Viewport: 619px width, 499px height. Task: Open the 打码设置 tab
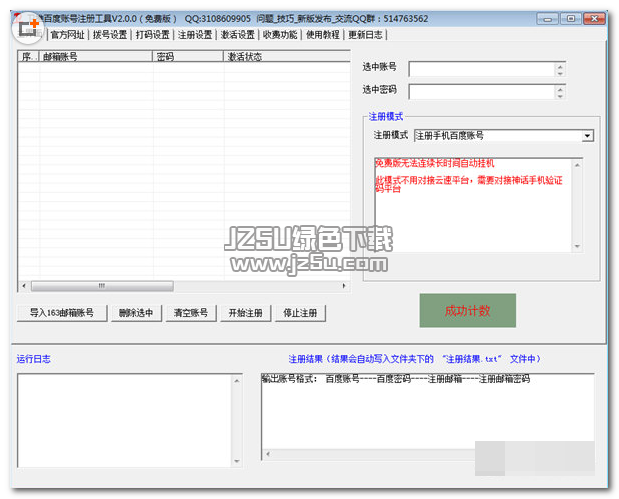pyautogui.click(x=153, y=35)
